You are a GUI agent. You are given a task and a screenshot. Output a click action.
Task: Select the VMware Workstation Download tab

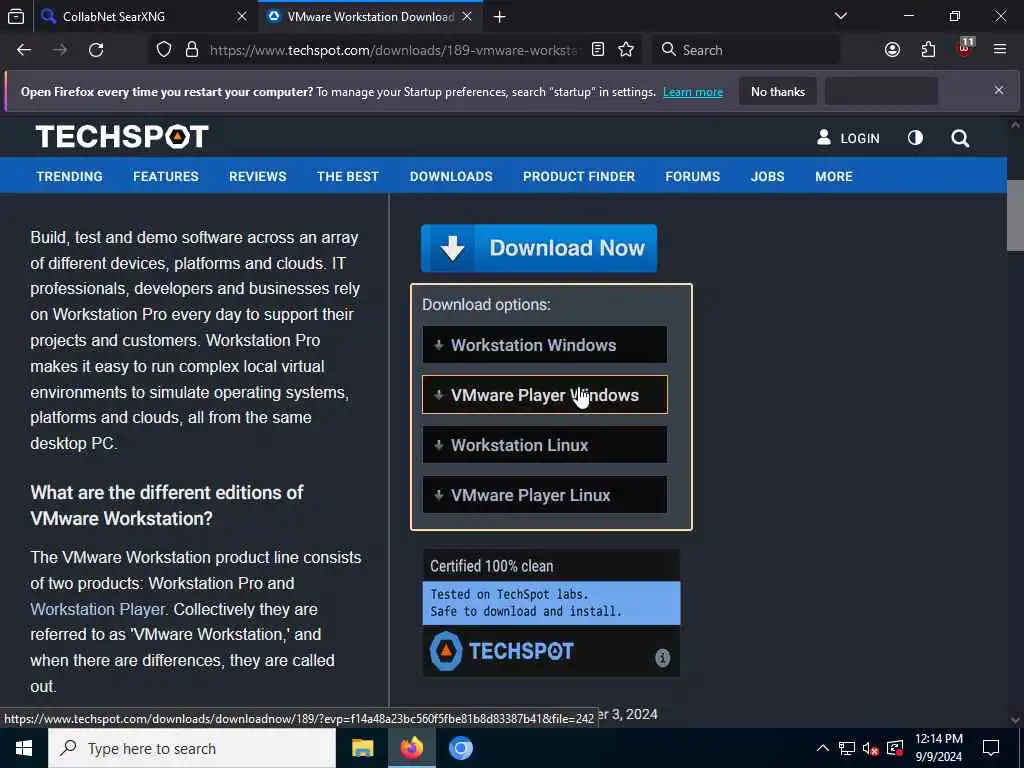tap(370, 16)
